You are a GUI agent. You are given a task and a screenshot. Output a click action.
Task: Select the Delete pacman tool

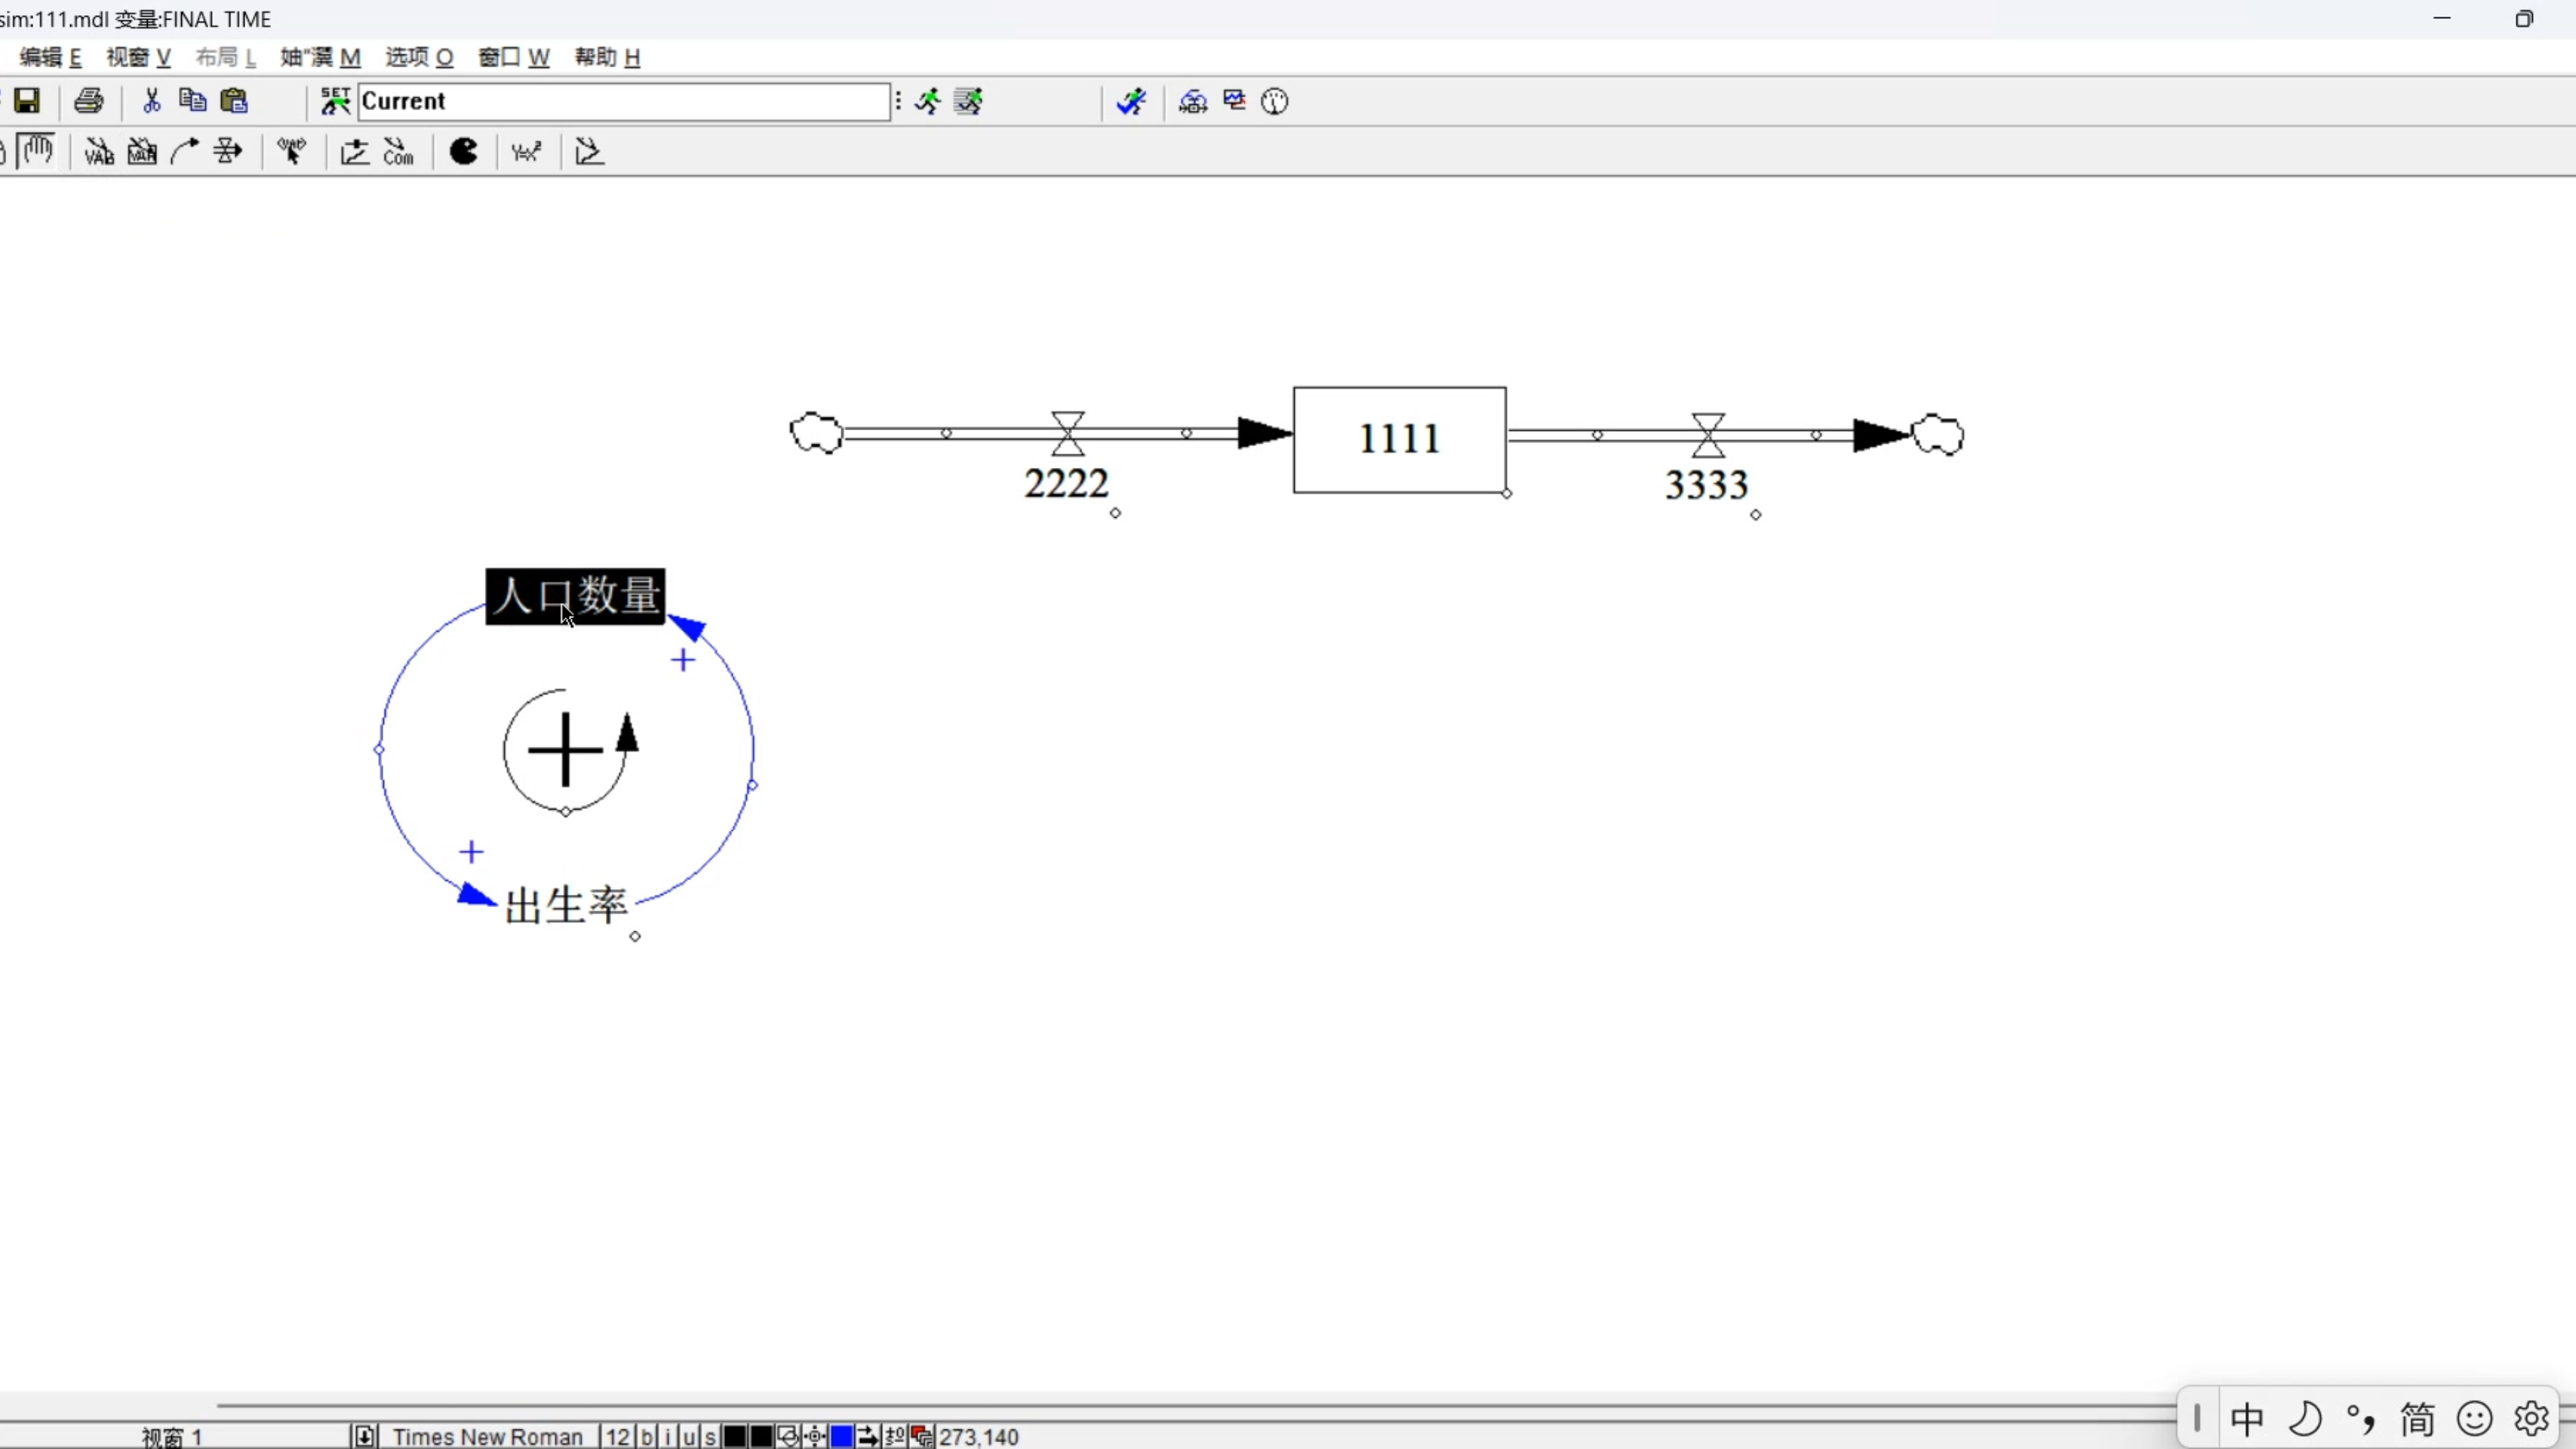point(464,152)
